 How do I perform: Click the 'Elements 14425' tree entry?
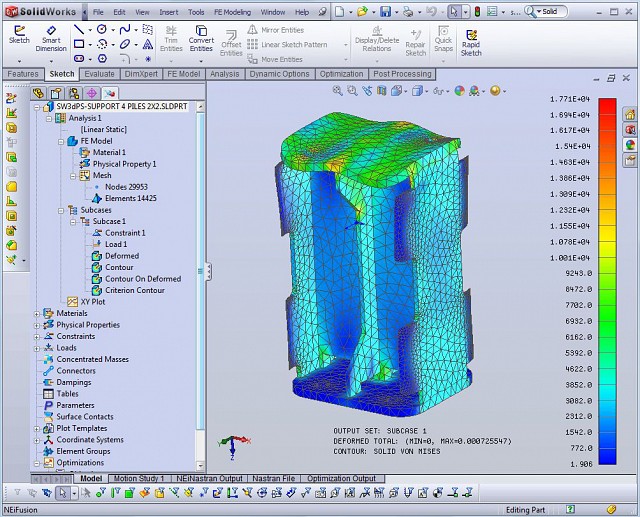click(x=131, y=198)
